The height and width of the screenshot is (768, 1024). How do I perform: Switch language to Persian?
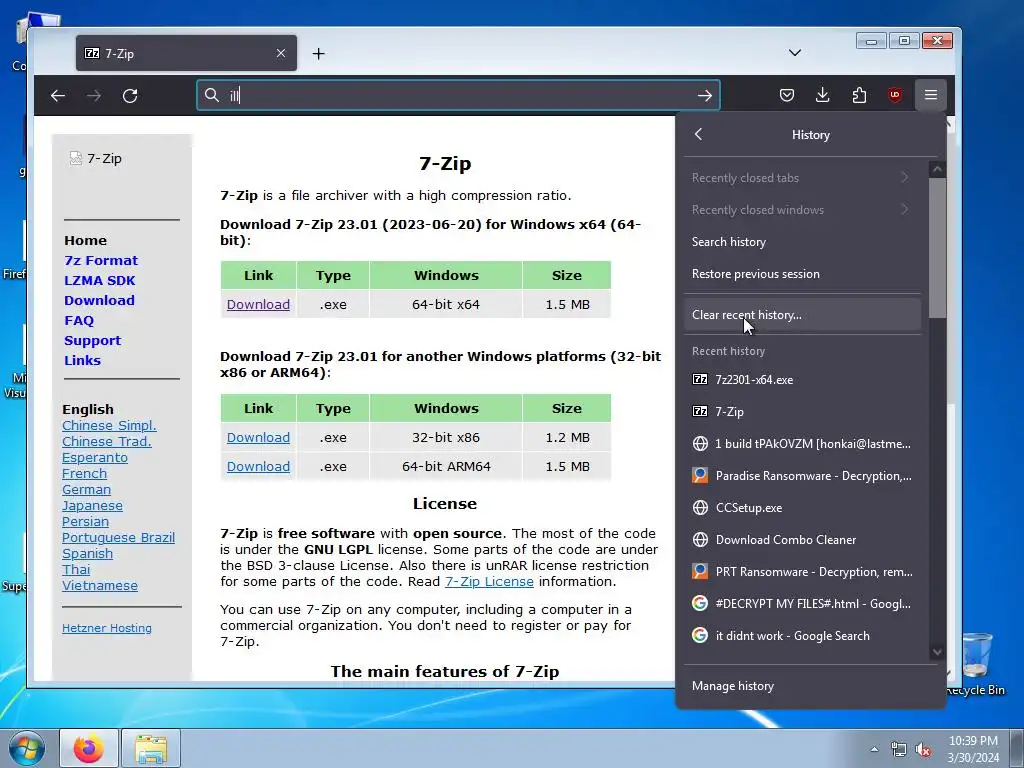(x=86, y=522)
